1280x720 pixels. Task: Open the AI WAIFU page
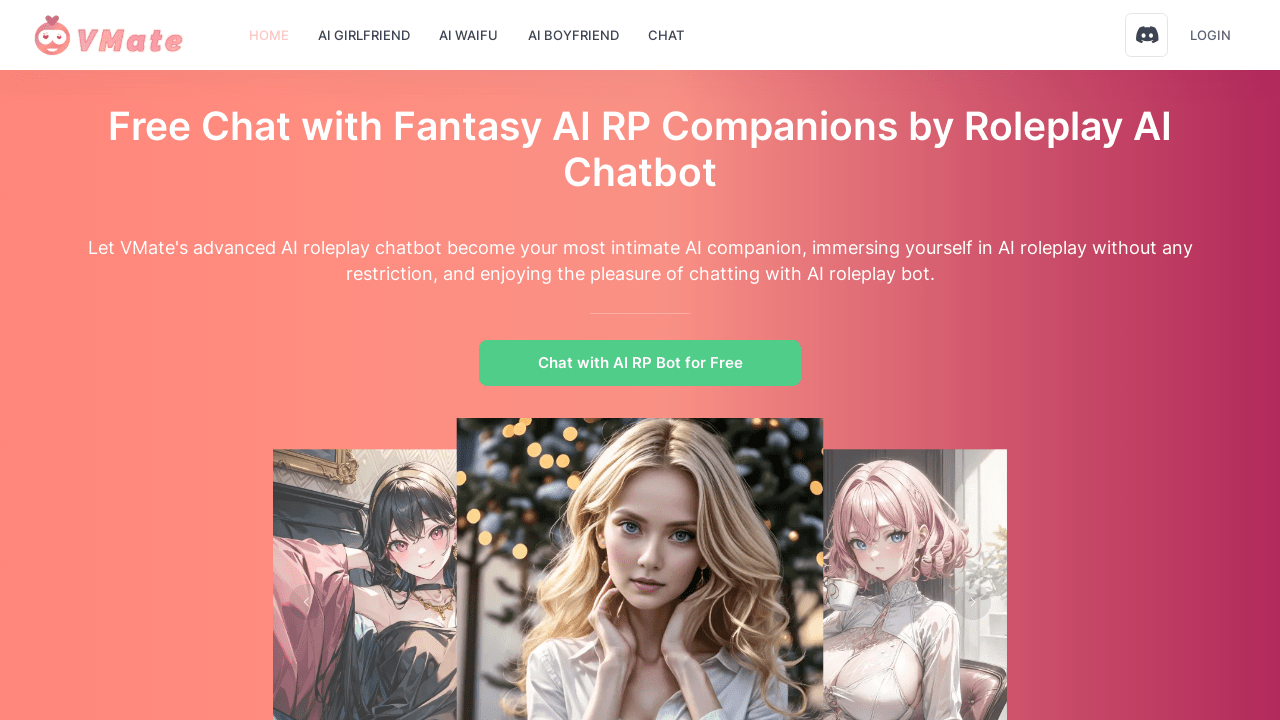[x=468, y=35]
